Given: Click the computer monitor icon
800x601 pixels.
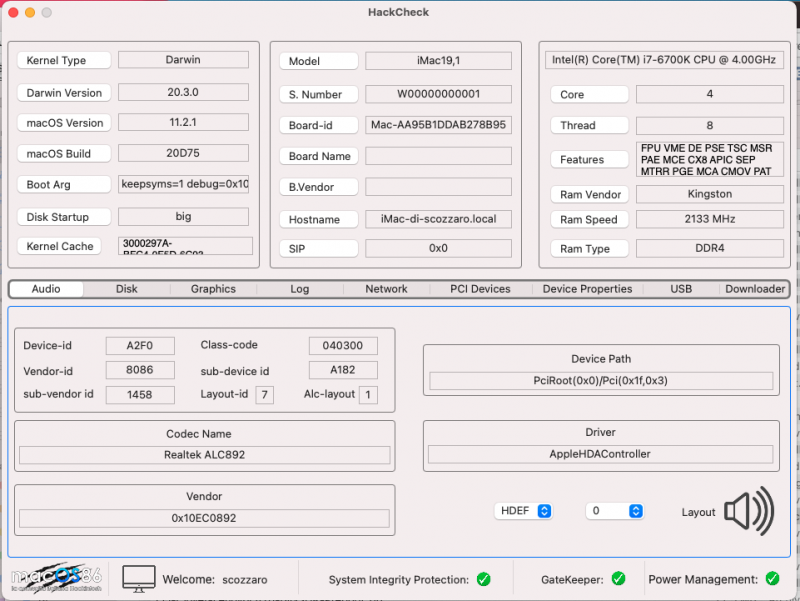Looking at the screenshot, I should (139, 578).
